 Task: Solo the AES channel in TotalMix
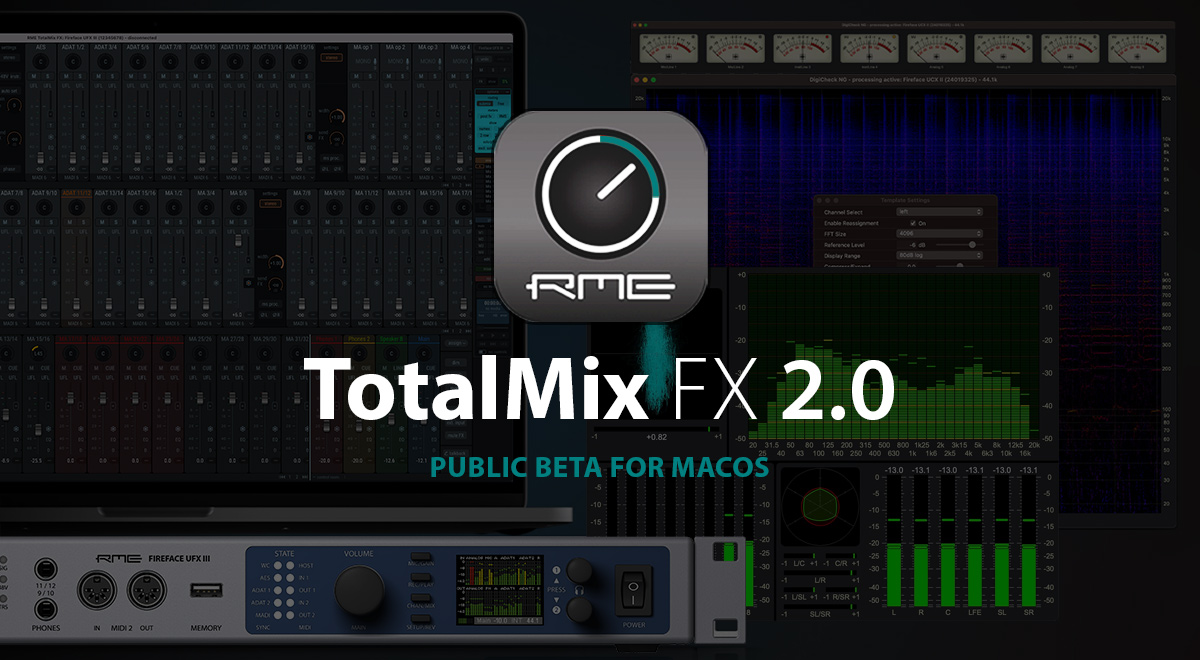coord(48,76)
